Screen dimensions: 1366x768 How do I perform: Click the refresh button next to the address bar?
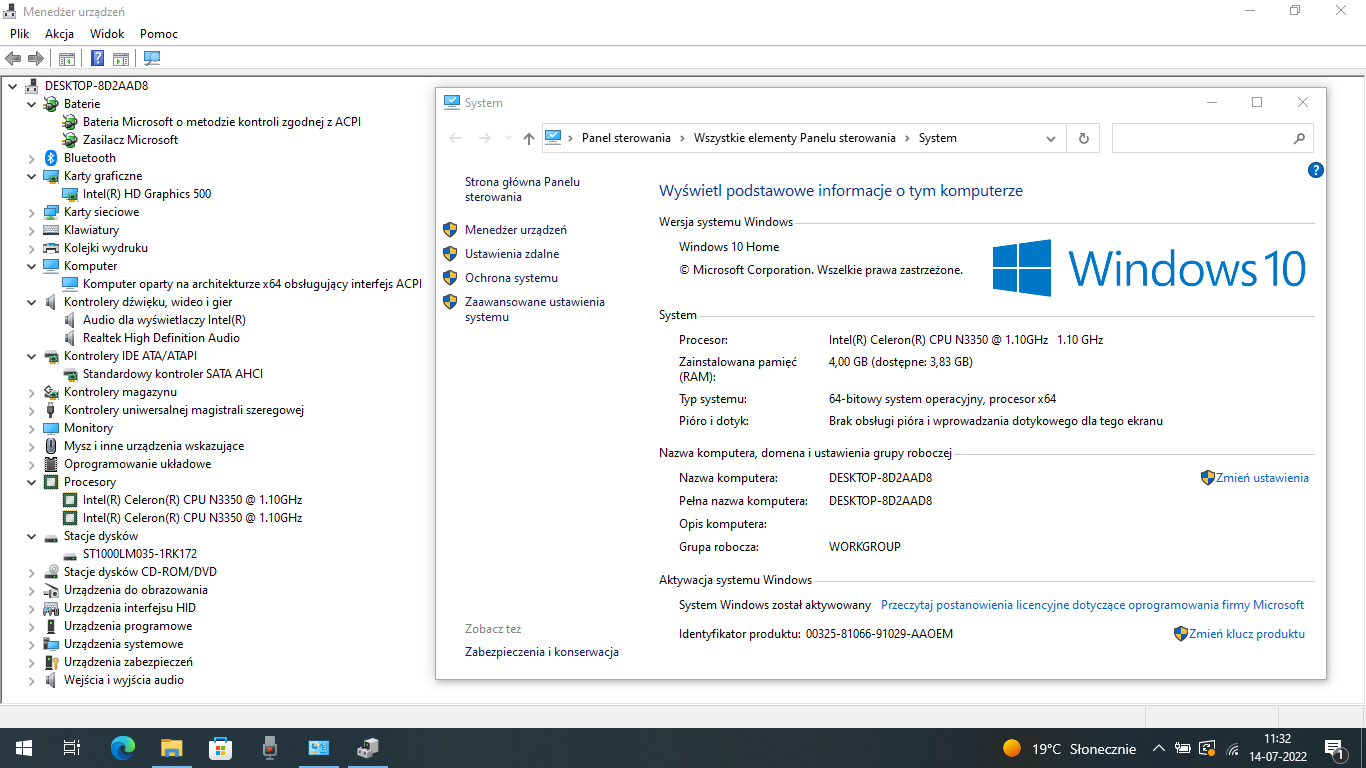[1083, 139]
